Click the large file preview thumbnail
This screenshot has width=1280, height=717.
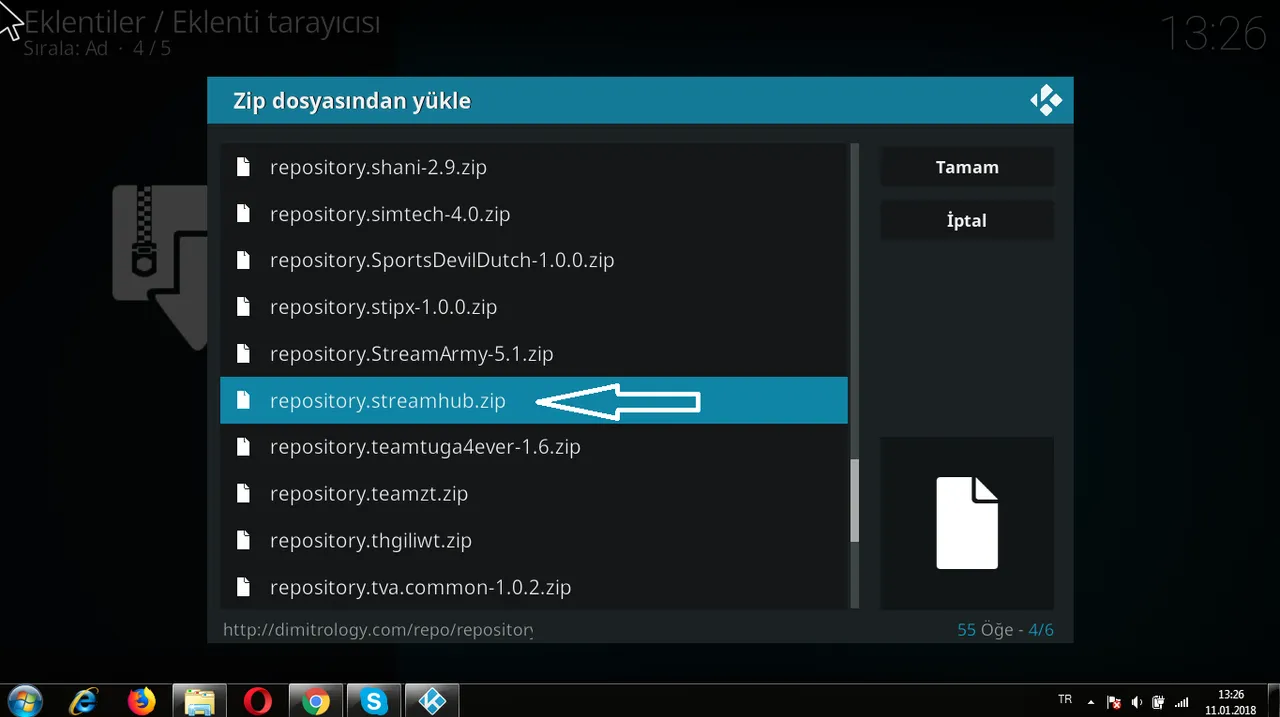click(x=967, y=523)
